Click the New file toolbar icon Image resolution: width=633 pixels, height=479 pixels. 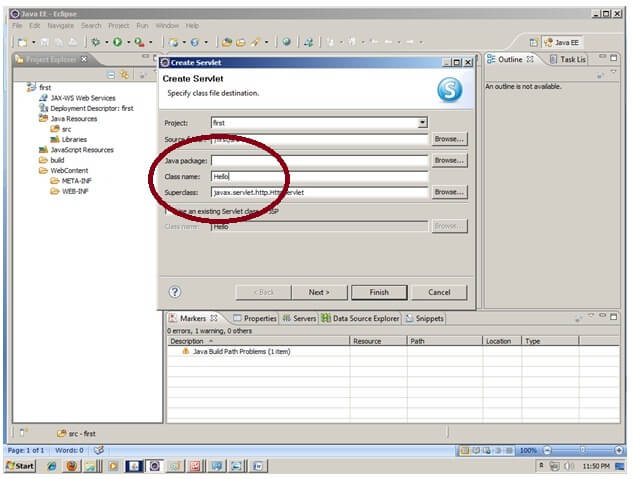click(x=22, y=42)
